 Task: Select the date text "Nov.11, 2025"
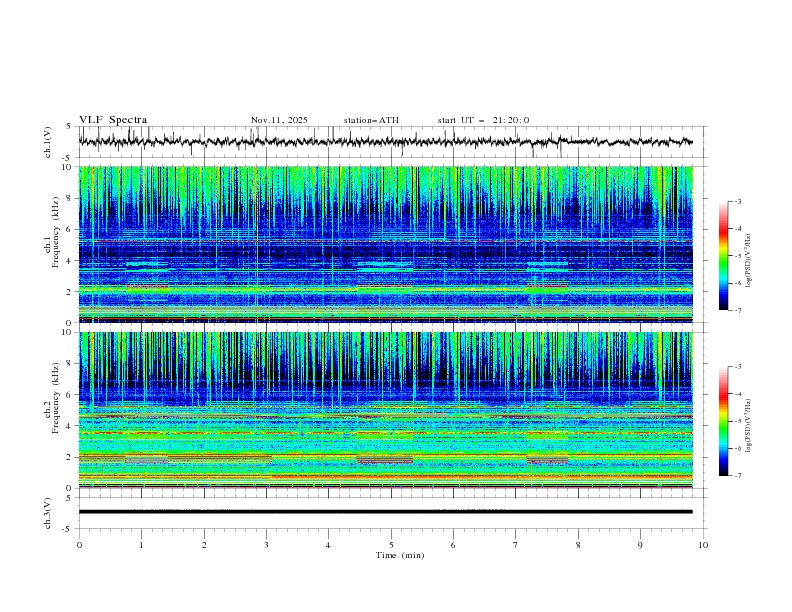coord(279,120)
